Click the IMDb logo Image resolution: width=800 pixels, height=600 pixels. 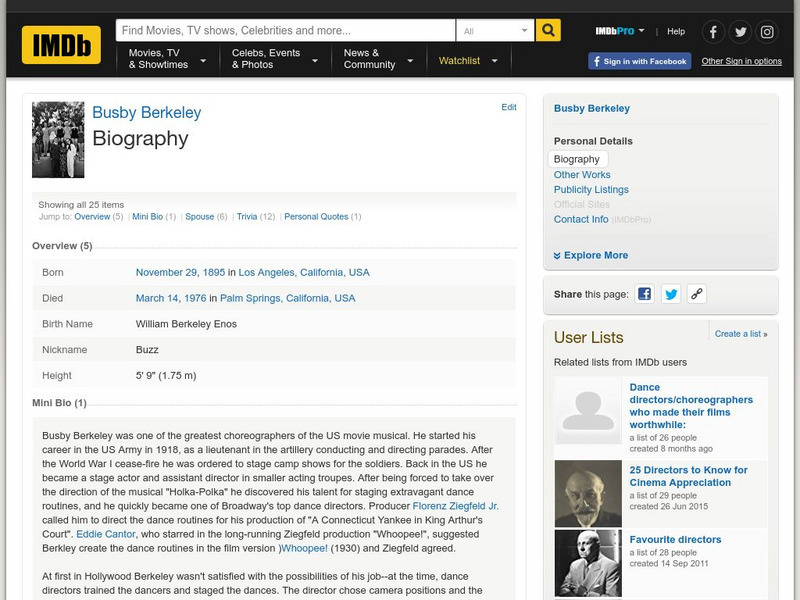(61, 45)
